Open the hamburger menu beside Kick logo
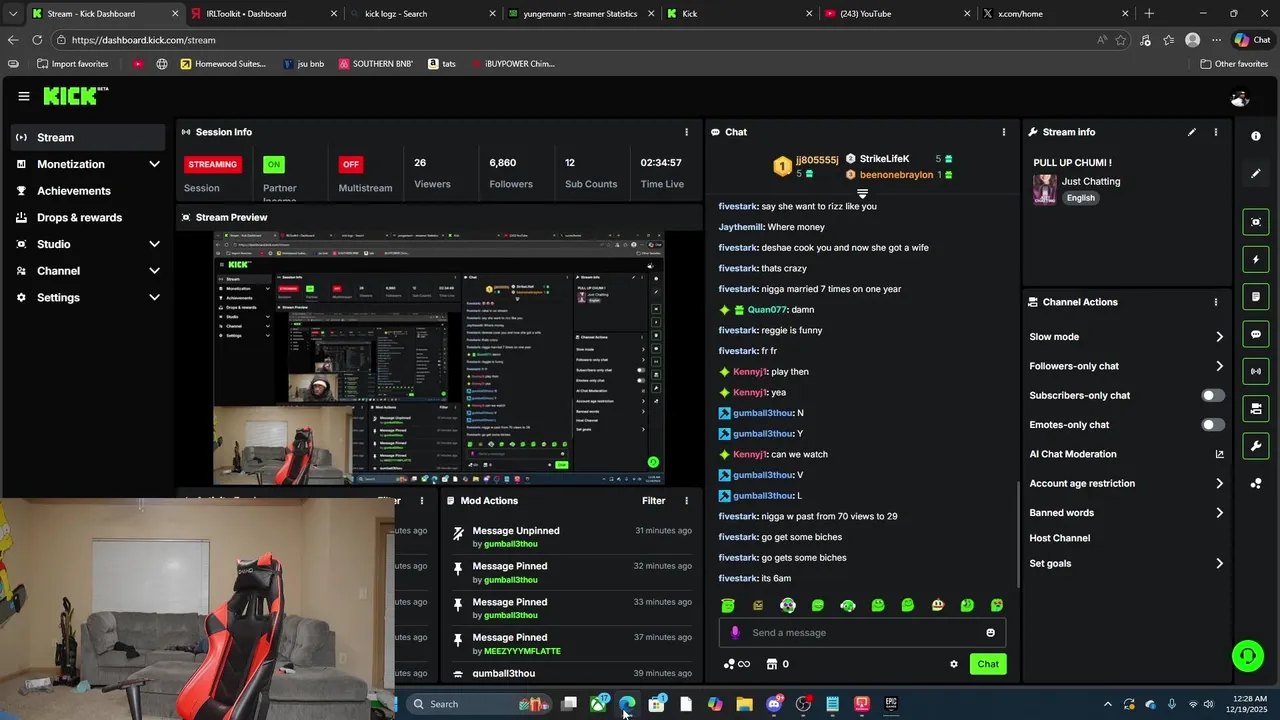 point(23,96)
